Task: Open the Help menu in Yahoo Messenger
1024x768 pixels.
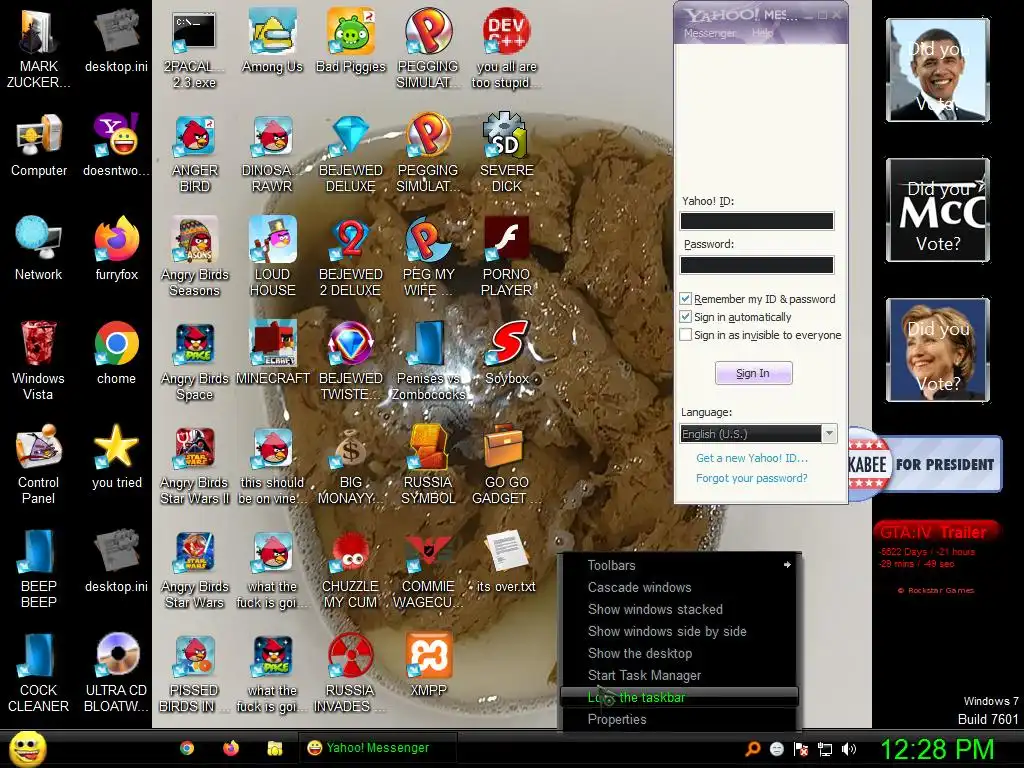Action: tap(762, 33)
